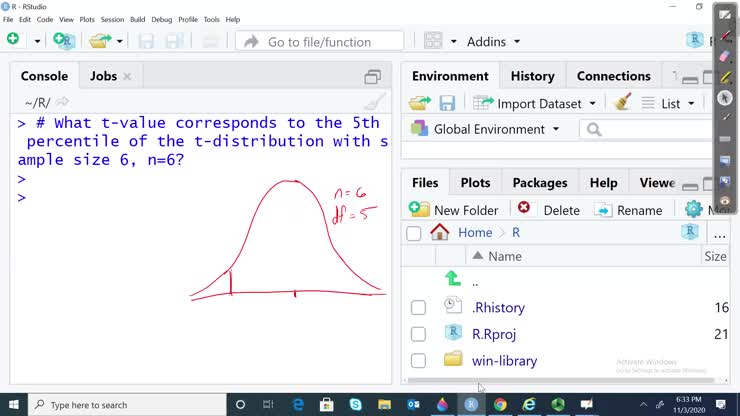
Task: Clear the console with broom icon
Action: 375,102
